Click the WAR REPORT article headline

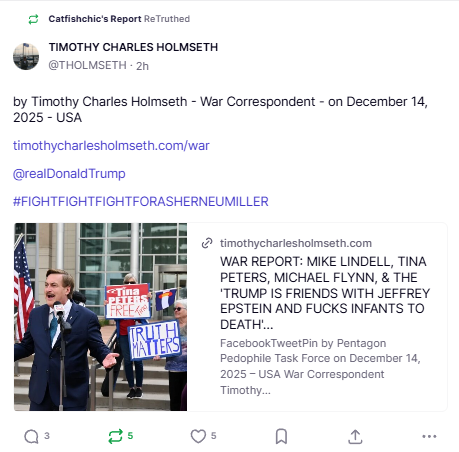325,293
